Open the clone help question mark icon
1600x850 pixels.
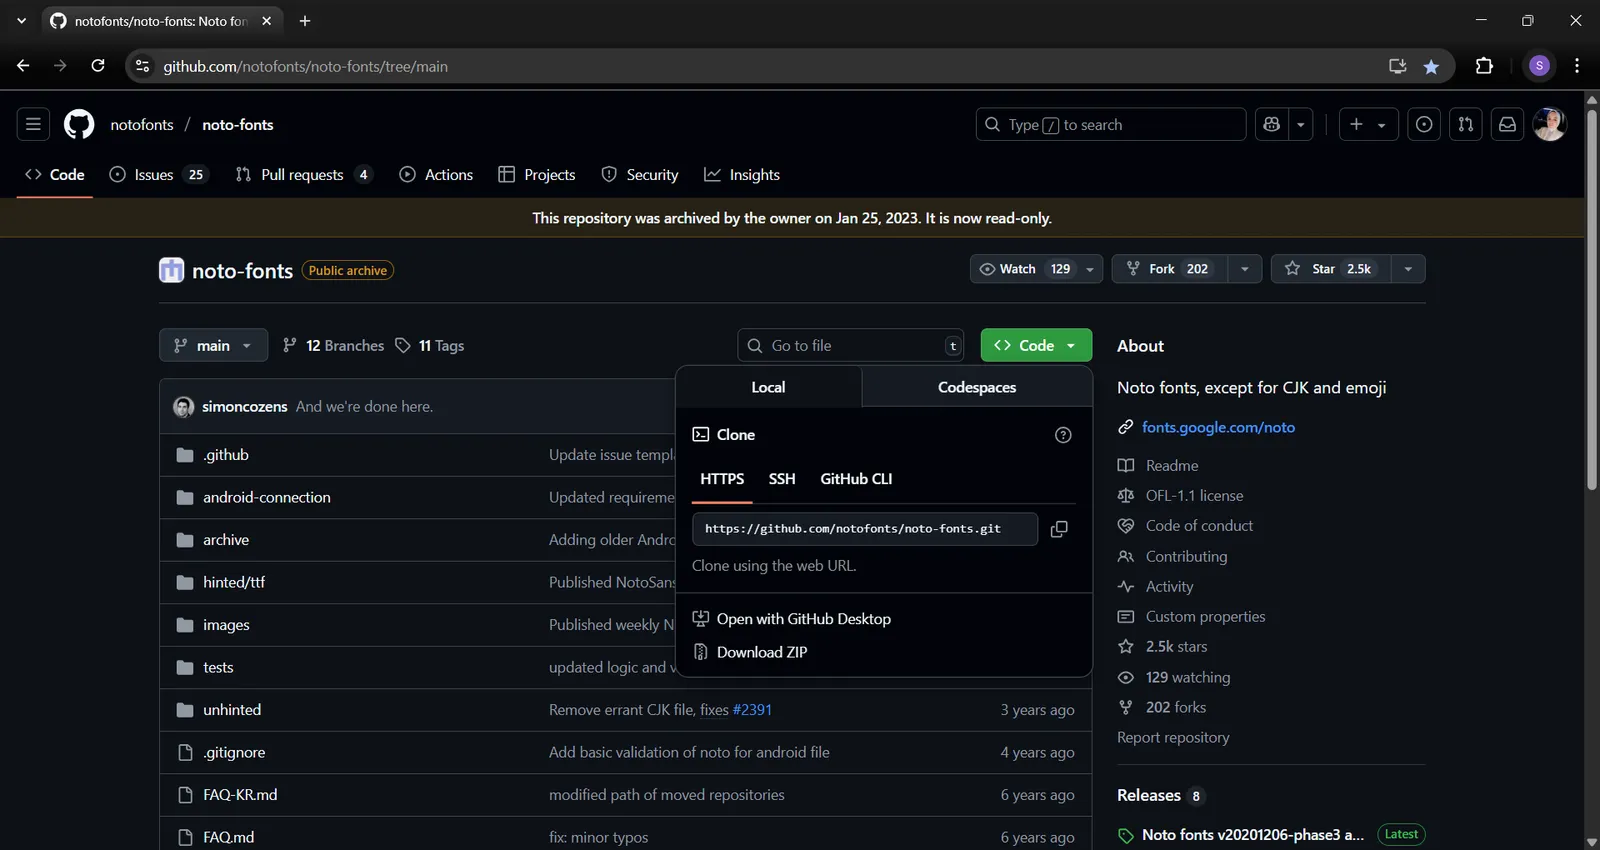[1063, 435]
